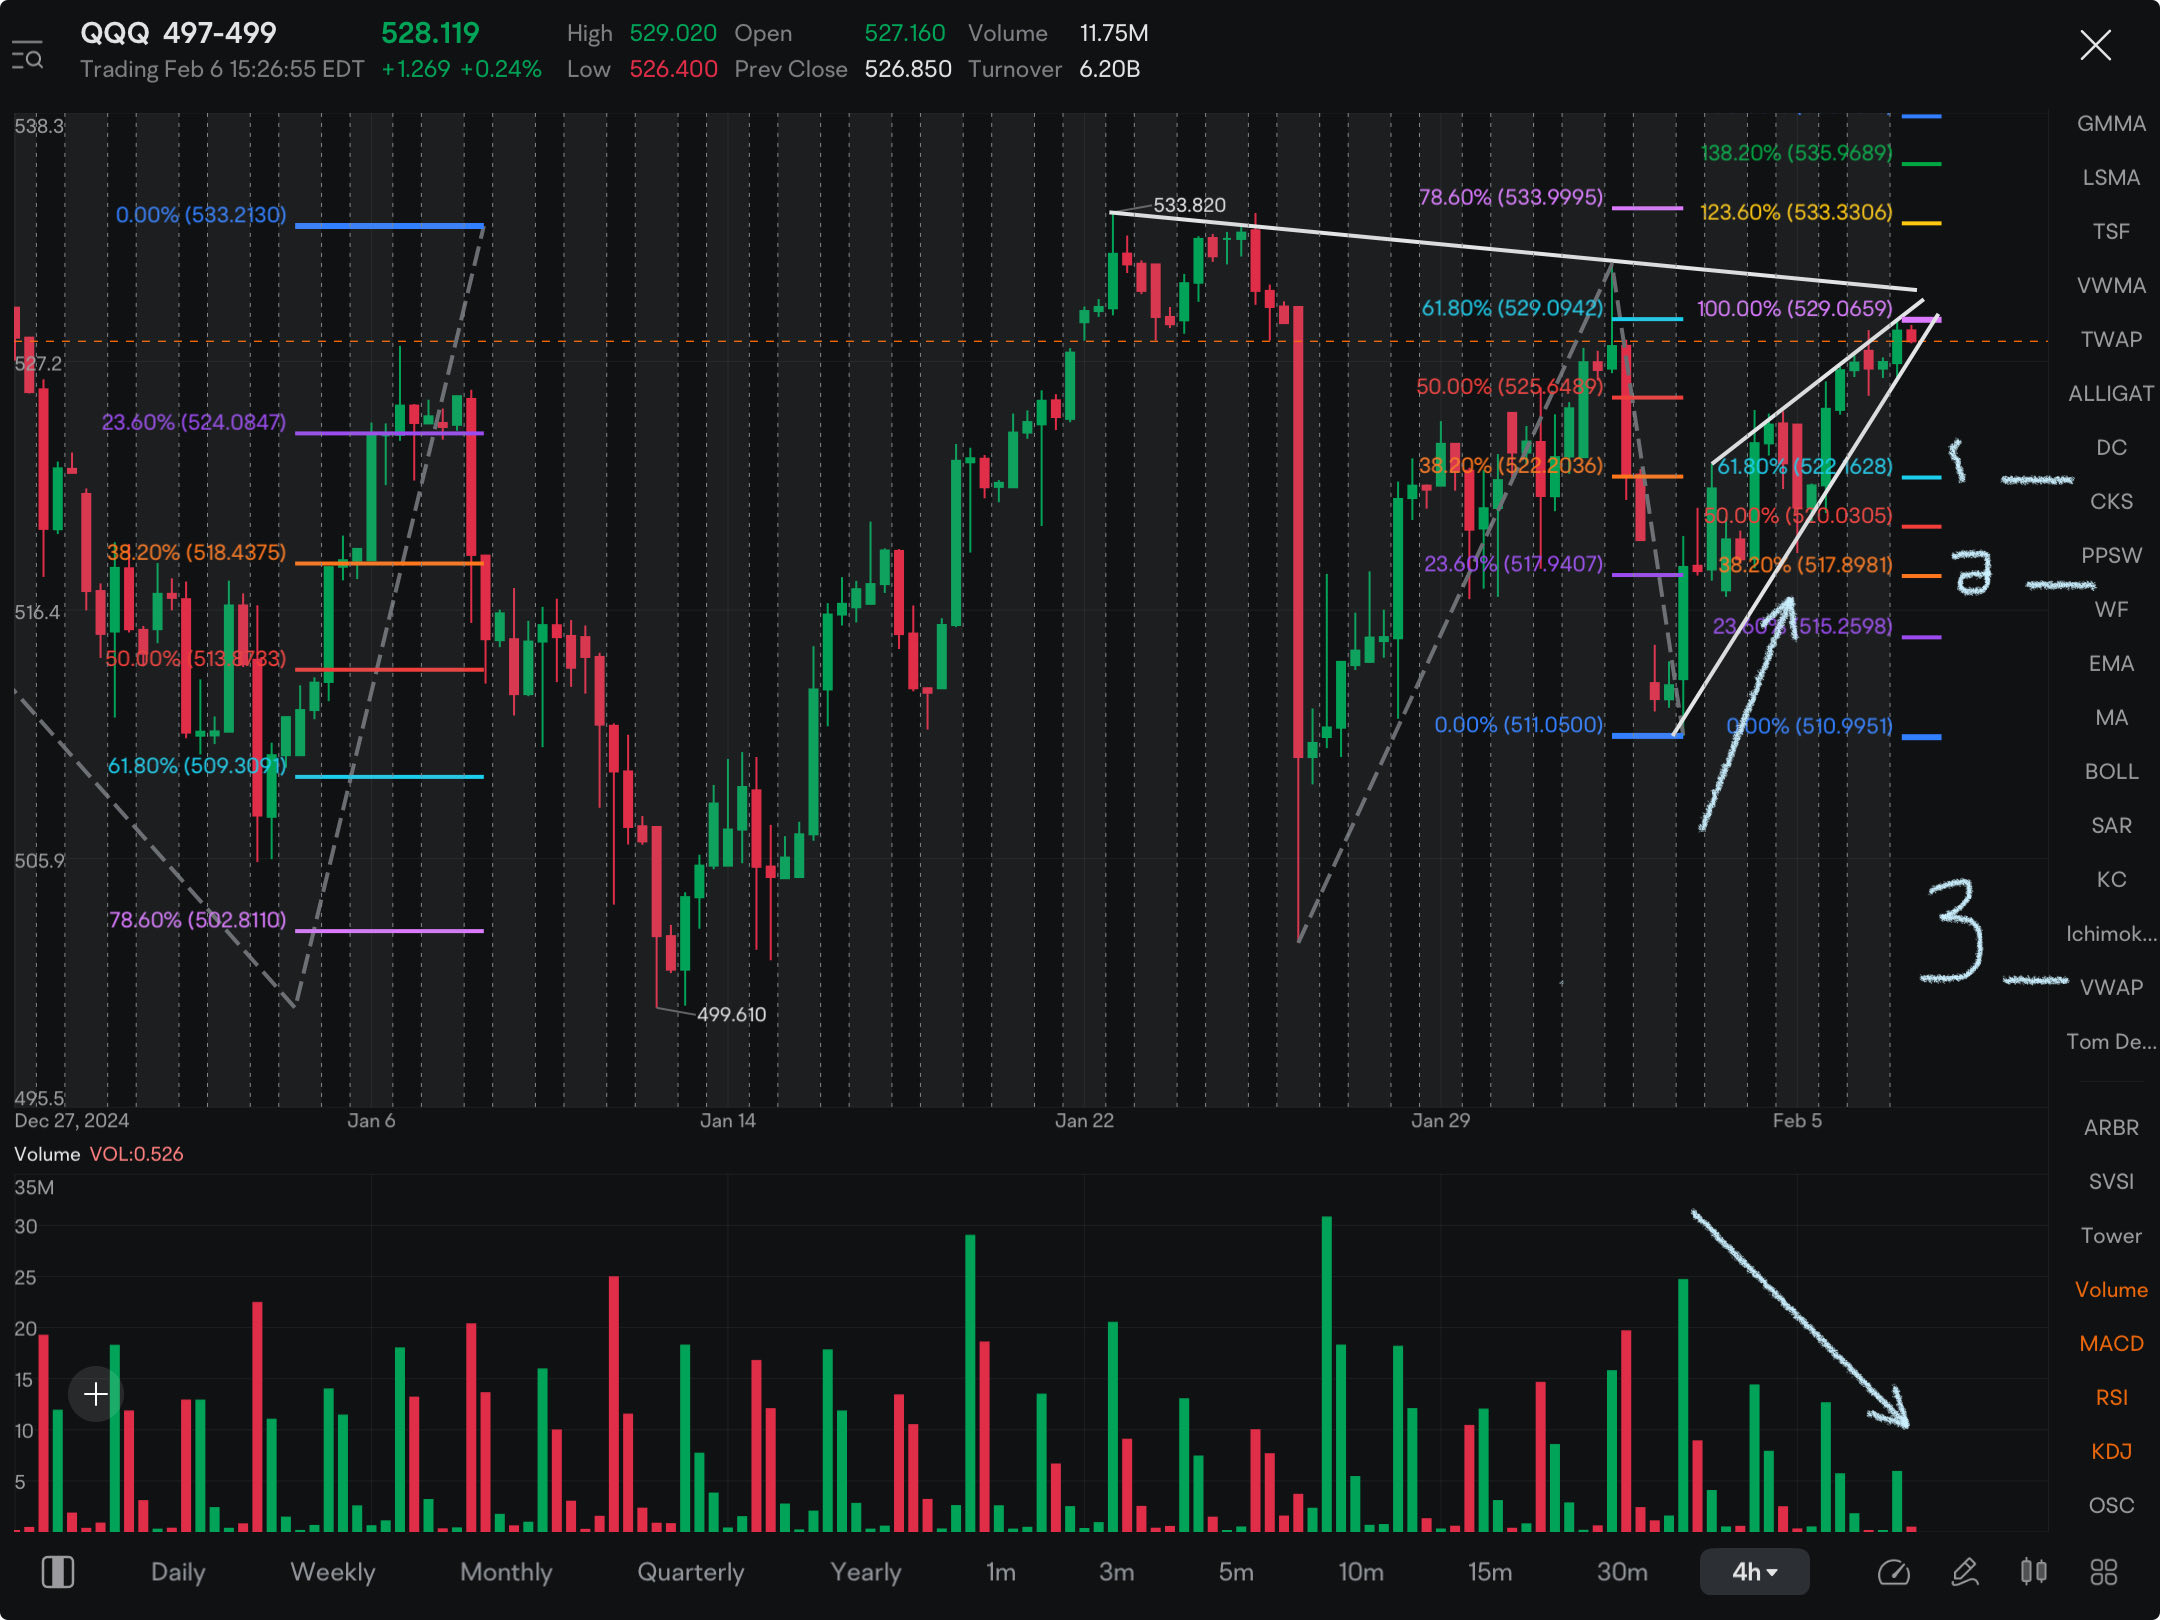The height and width of the screenshot is (1620, 2160).
Task: Select the 10m interval
Action: (1361, 1572)
